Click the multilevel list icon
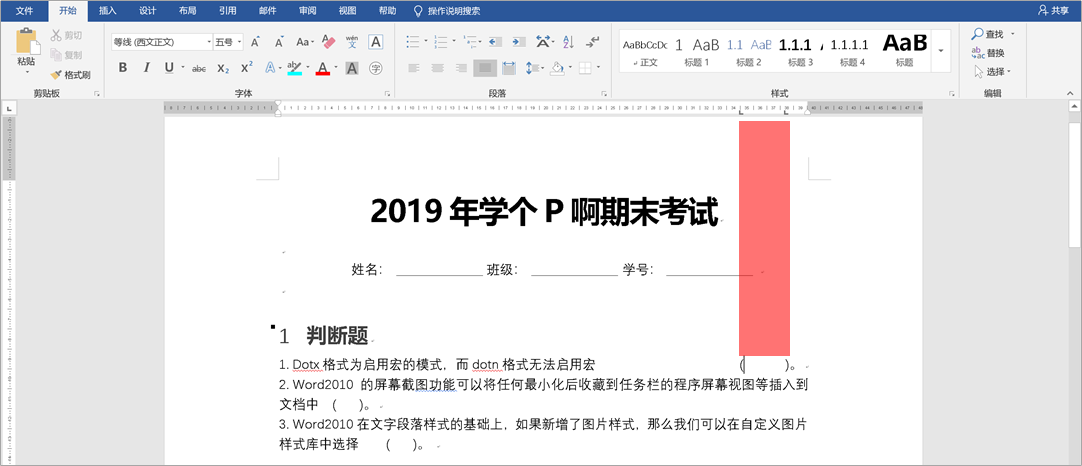 pos(471,42)
